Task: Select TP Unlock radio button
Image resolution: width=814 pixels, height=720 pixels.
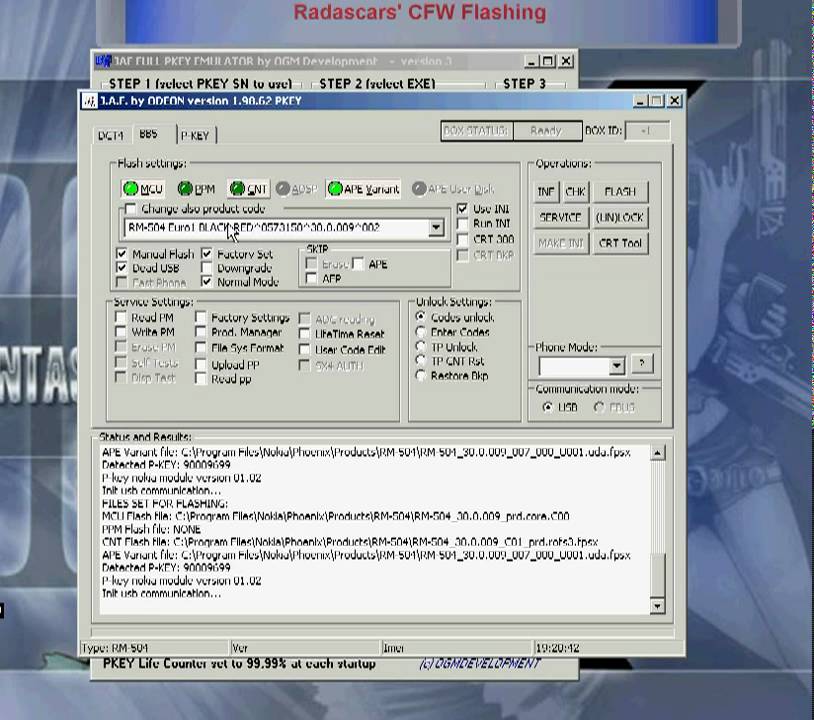Action: pyautogui.click(x=420, y=346)
